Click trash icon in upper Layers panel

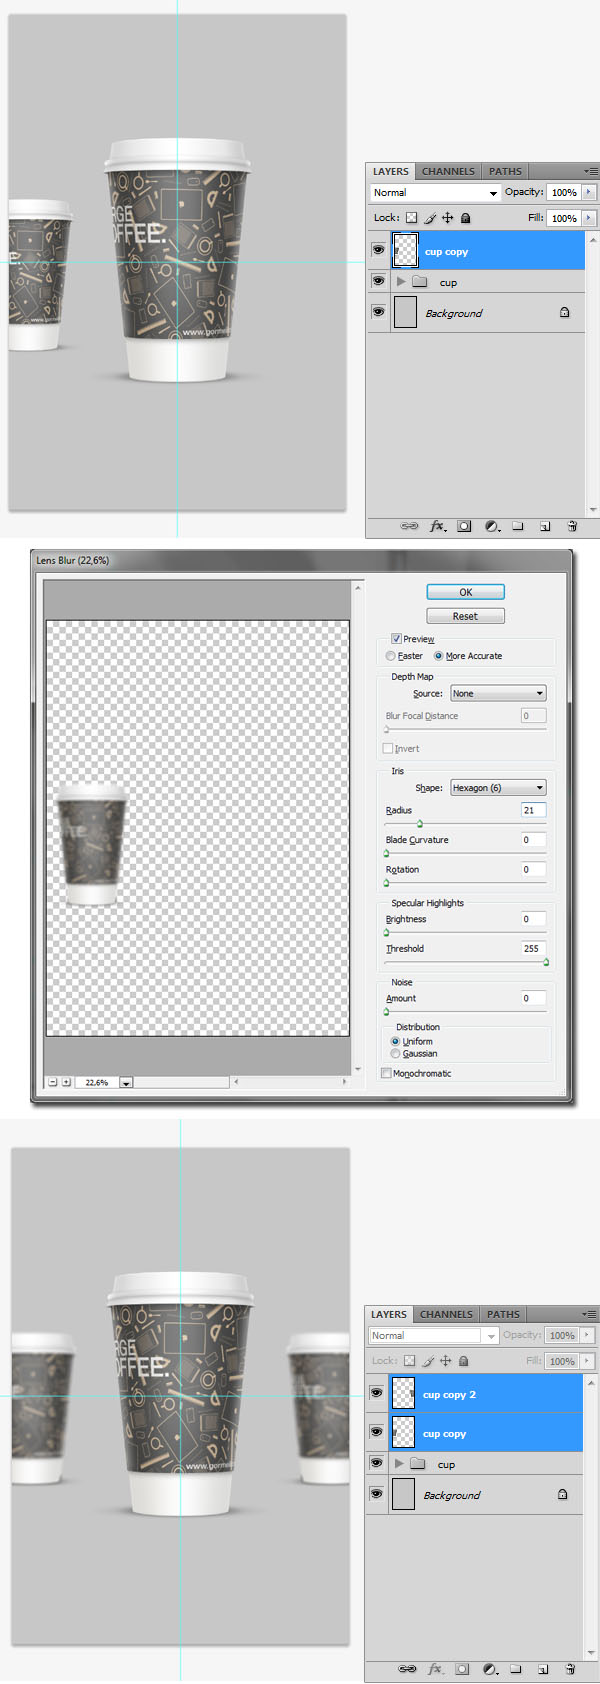pos(572,526)
